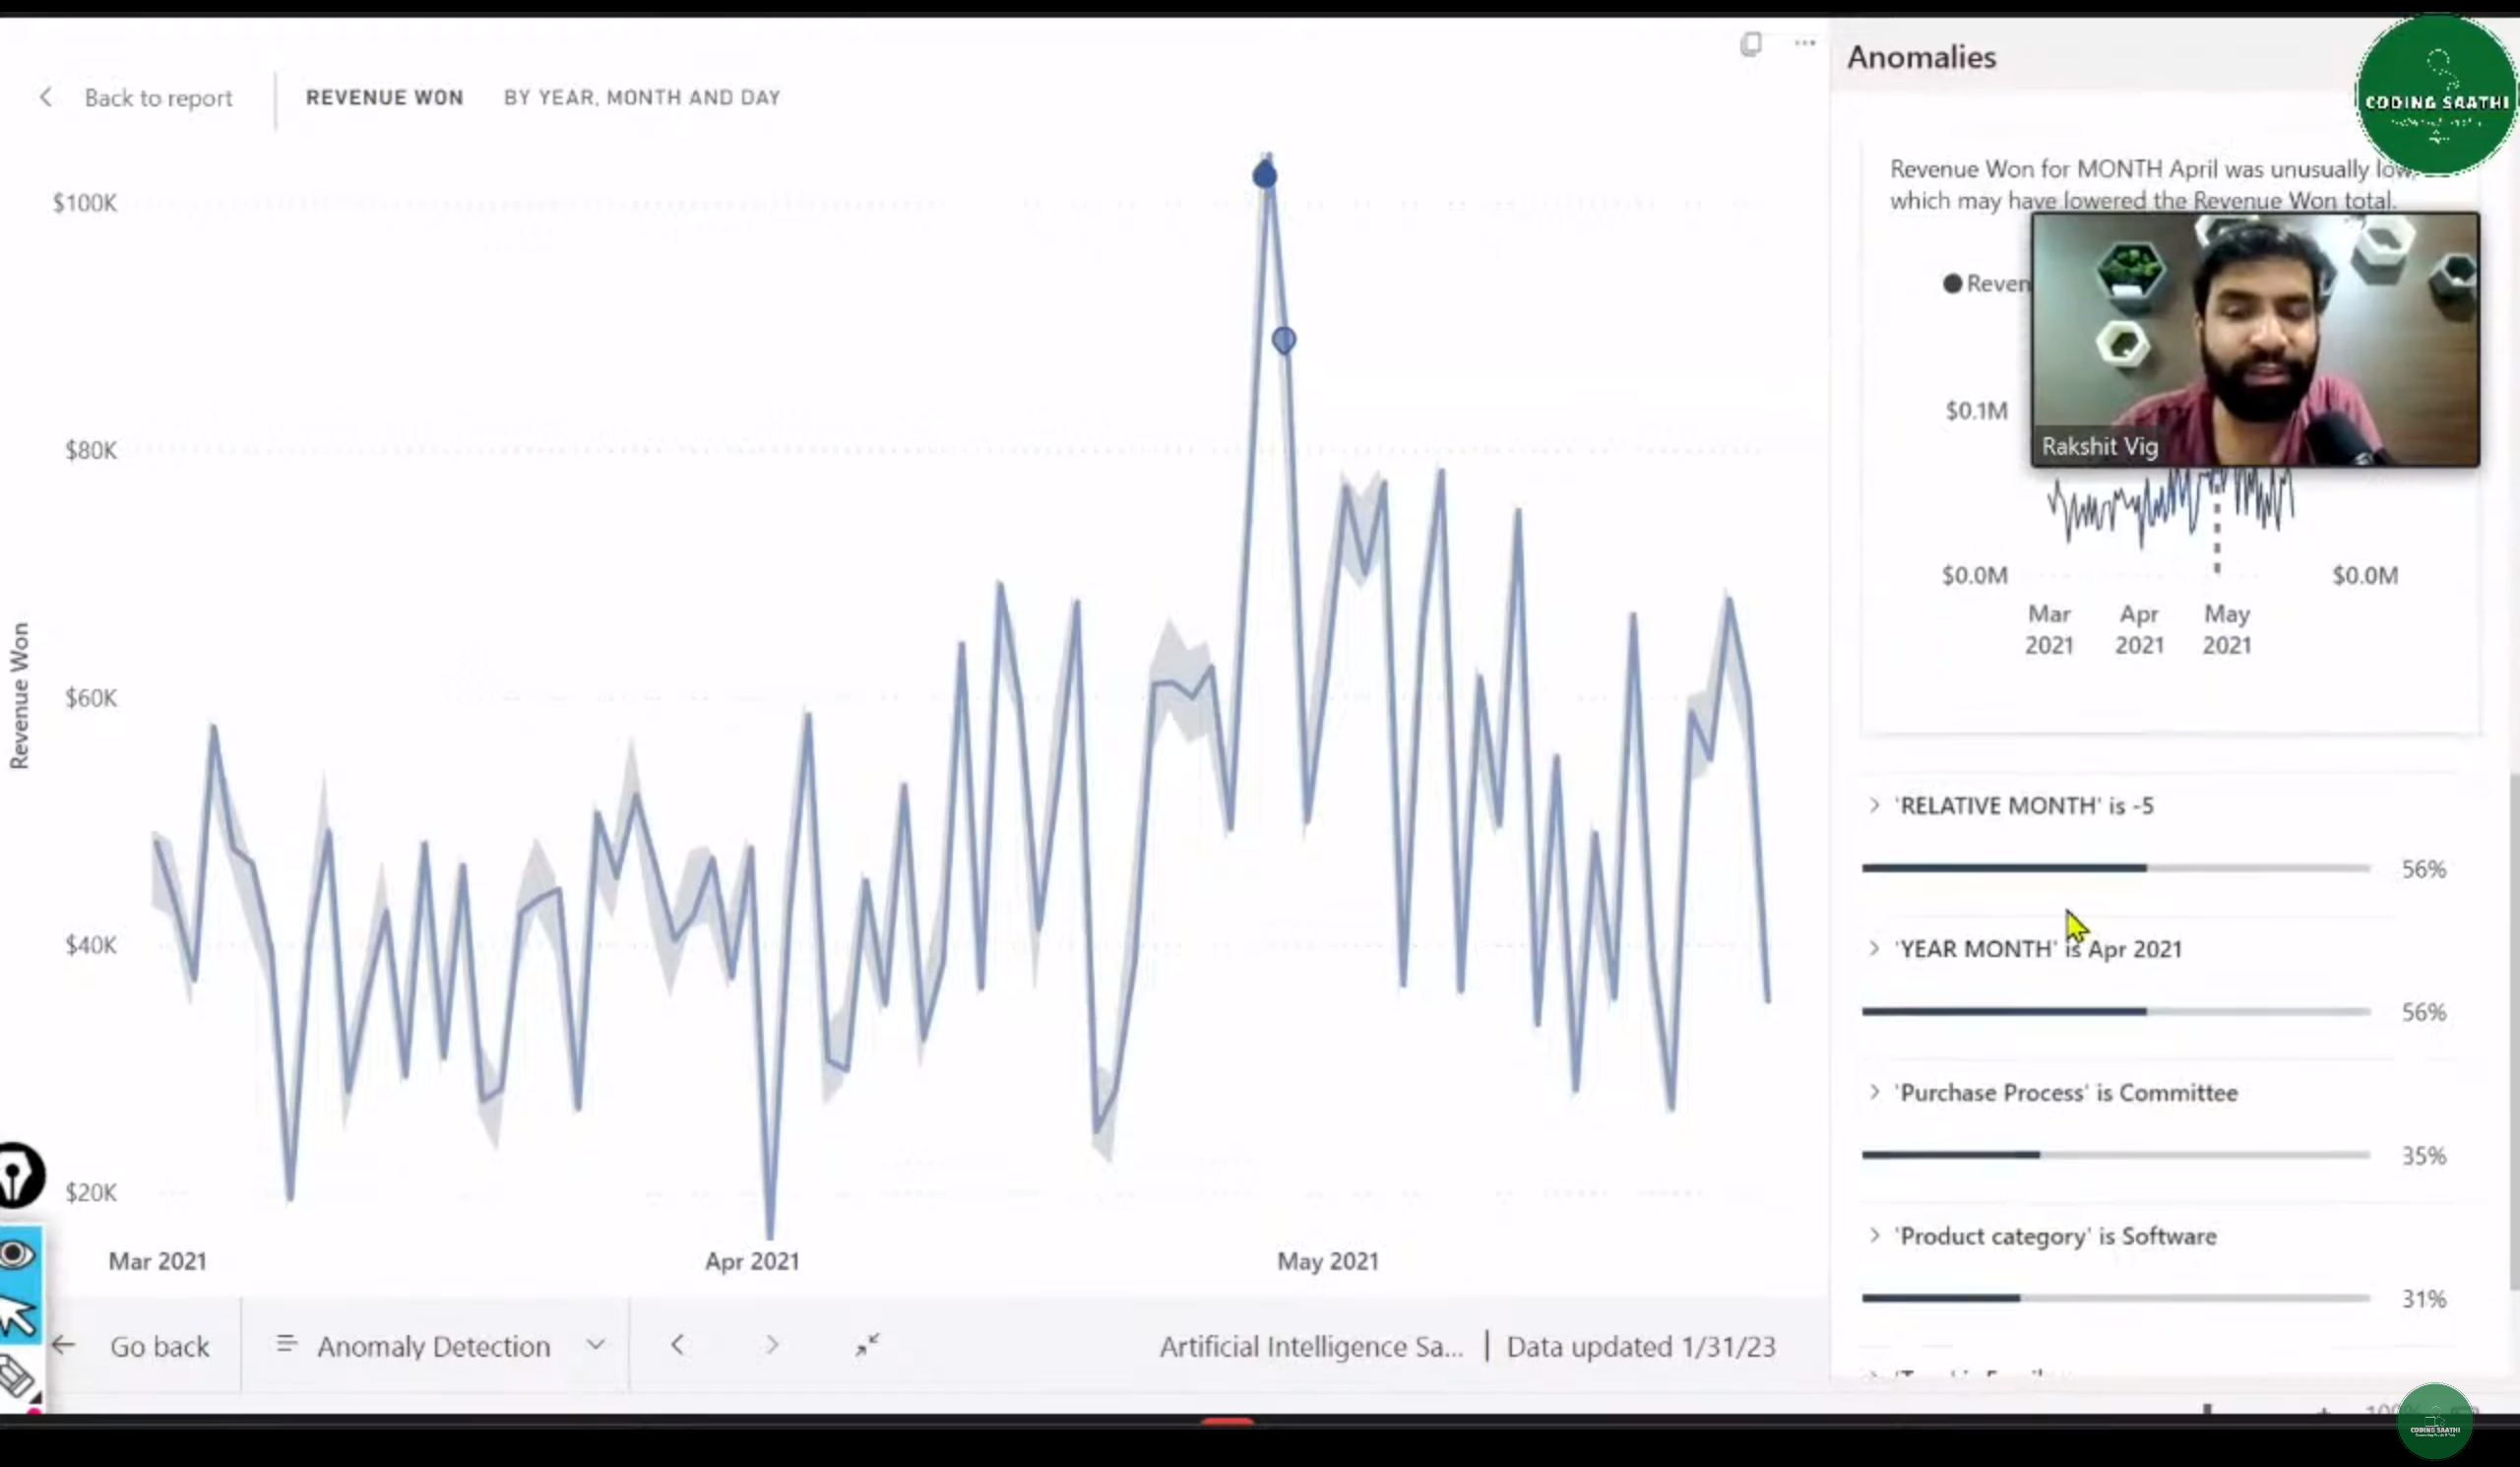Click the pen nib annotation icon
Image resolution: width=2520 pixels, height=1467 pixels.
pos(18,1176)
